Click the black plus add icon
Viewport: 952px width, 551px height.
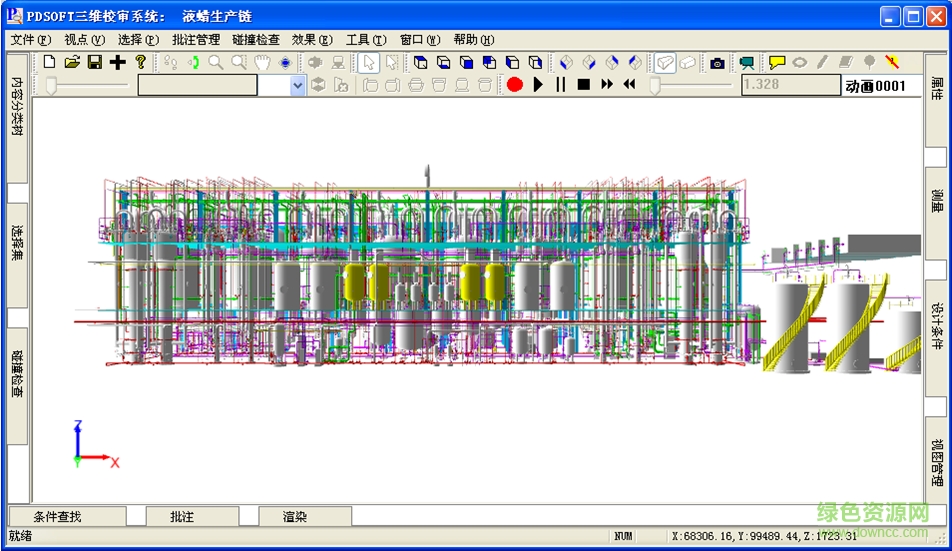click(118, 62)
